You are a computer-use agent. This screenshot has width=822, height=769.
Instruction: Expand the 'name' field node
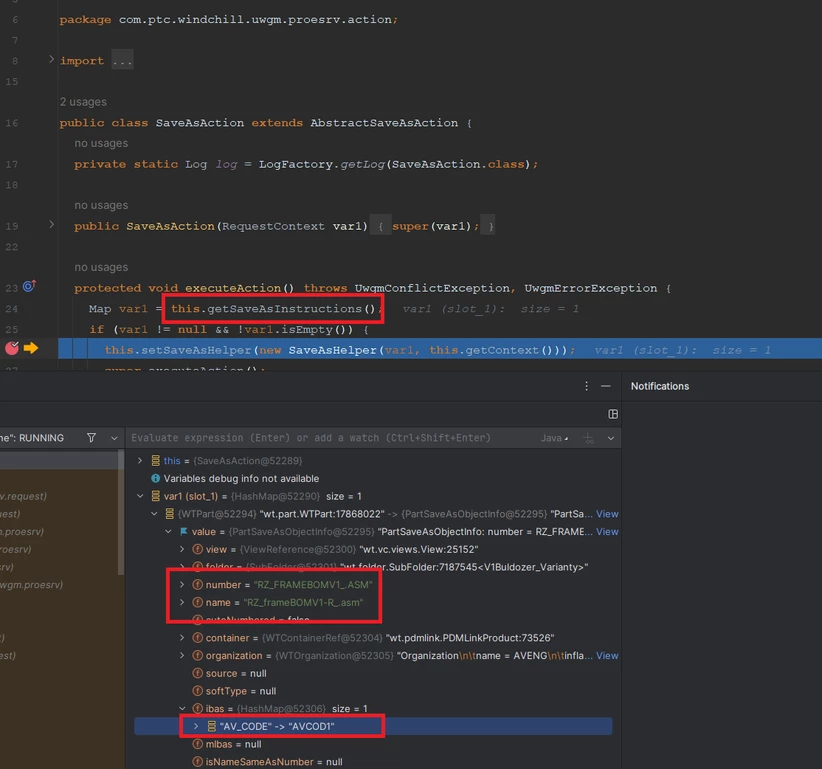tap(182, 602)
